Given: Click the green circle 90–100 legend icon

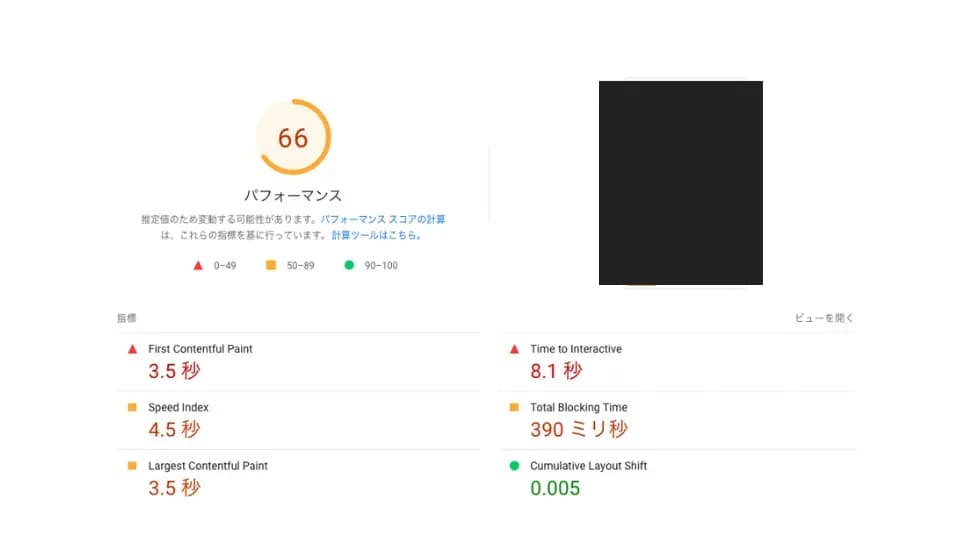Looking at the screenshot, I should click(349, 266).
